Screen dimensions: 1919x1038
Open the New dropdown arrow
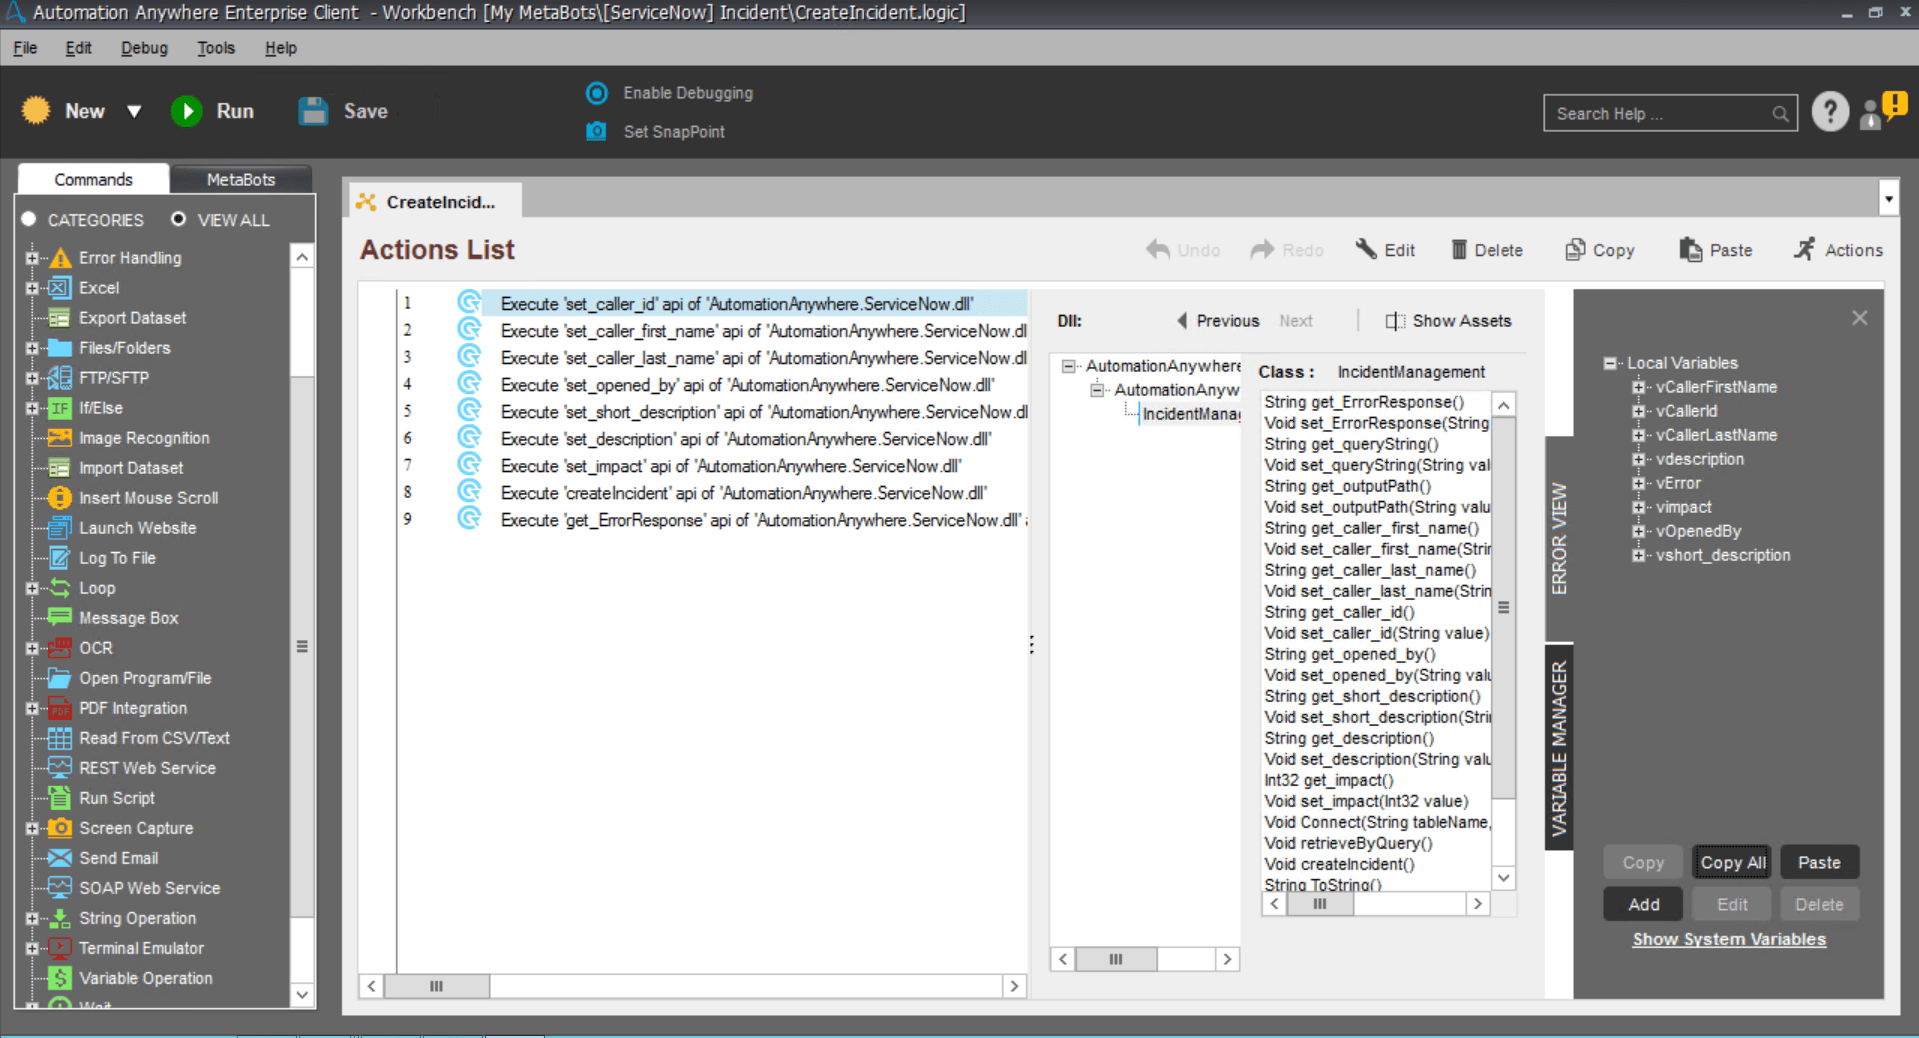click(134, 112)
